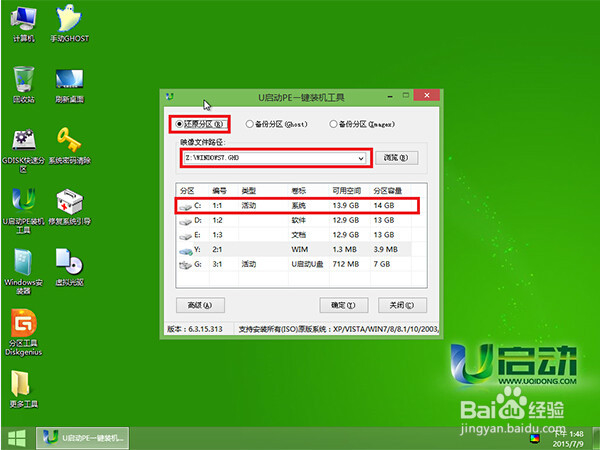Open the 更多工具 folder icon
The image size is (600, 450).
(23, 389)
